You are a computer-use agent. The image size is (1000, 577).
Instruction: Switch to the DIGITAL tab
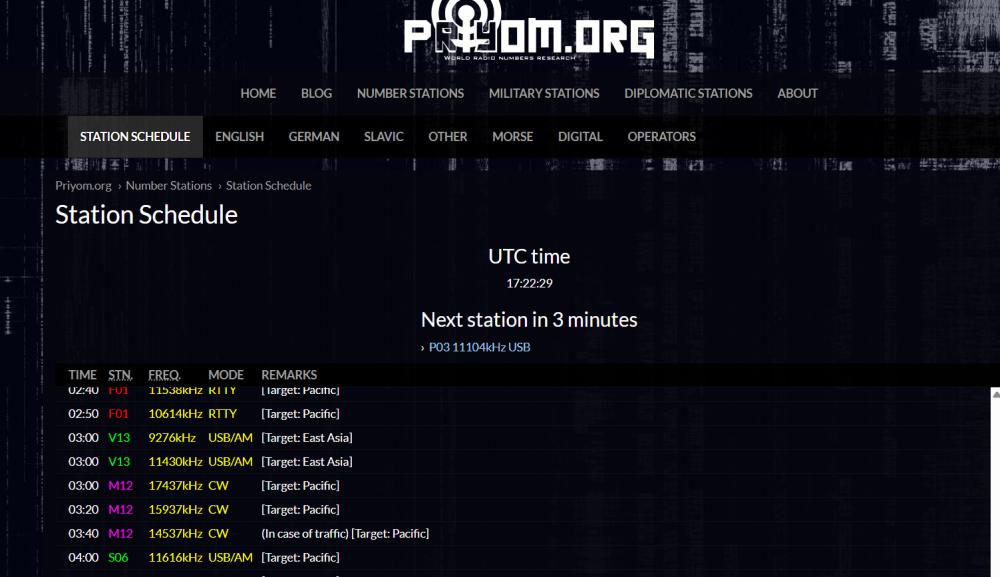click(x=580, y=137)
